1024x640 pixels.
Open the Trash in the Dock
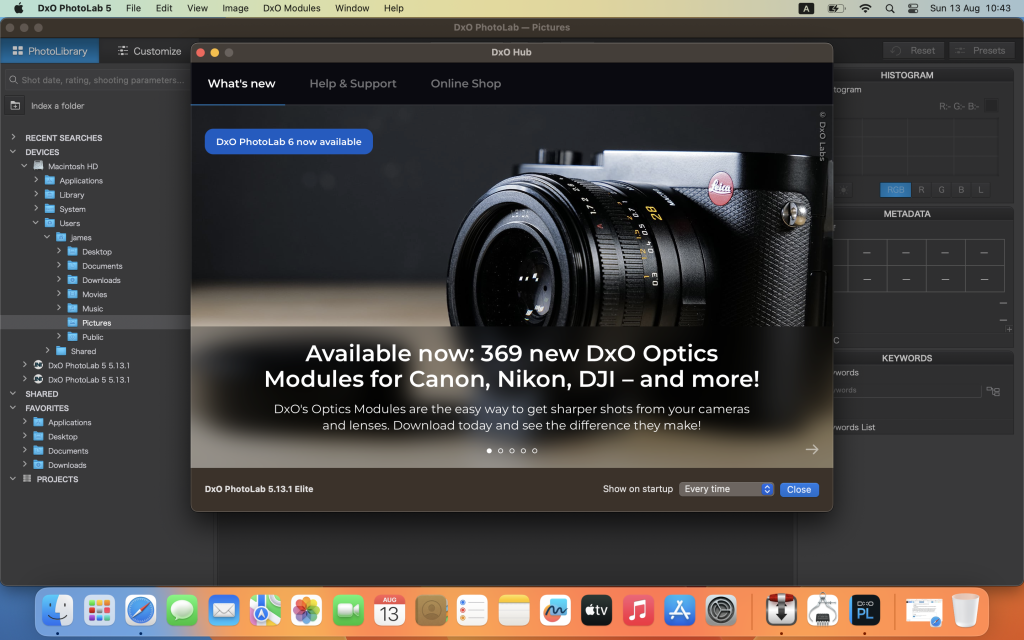click(x=965, y=611)
